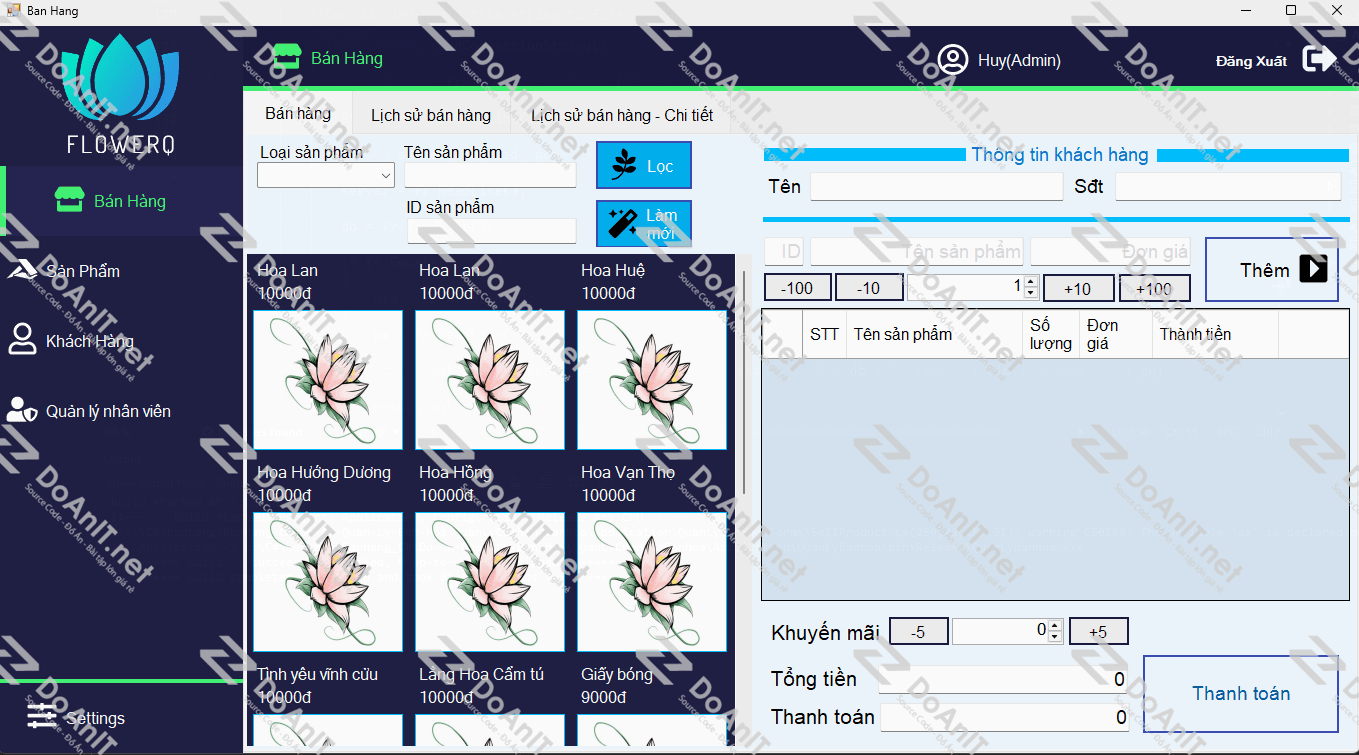Select the Hoa Huệ product thumbnail
The width and height of the screenshot is (1359, 755).
(652, 380)
